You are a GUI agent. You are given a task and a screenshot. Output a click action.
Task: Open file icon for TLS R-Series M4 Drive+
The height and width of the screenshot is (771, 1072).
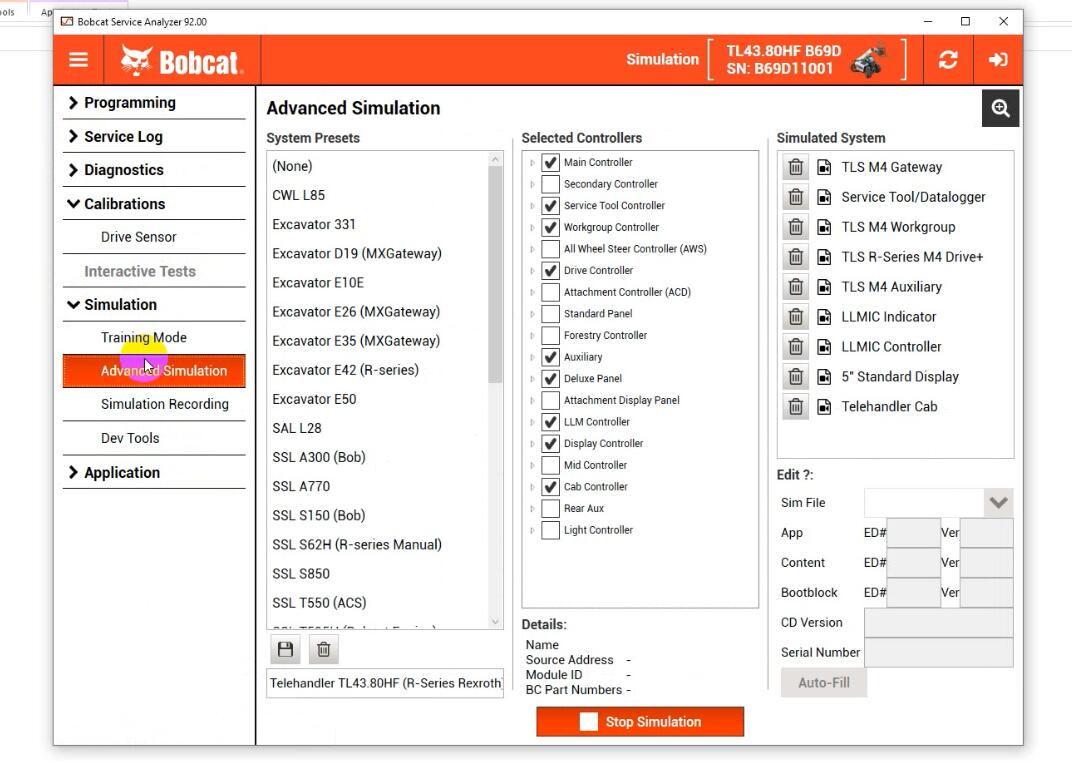tap(825, 257)
